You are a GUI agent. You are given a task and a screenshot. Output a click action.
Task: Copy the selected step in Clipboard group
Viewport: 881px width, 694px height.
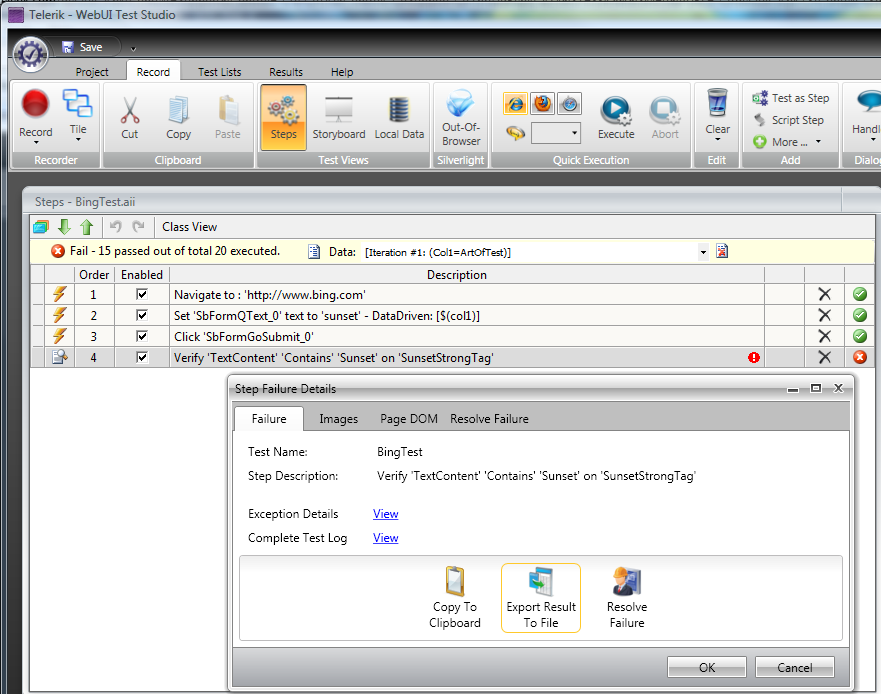point(179,110)
